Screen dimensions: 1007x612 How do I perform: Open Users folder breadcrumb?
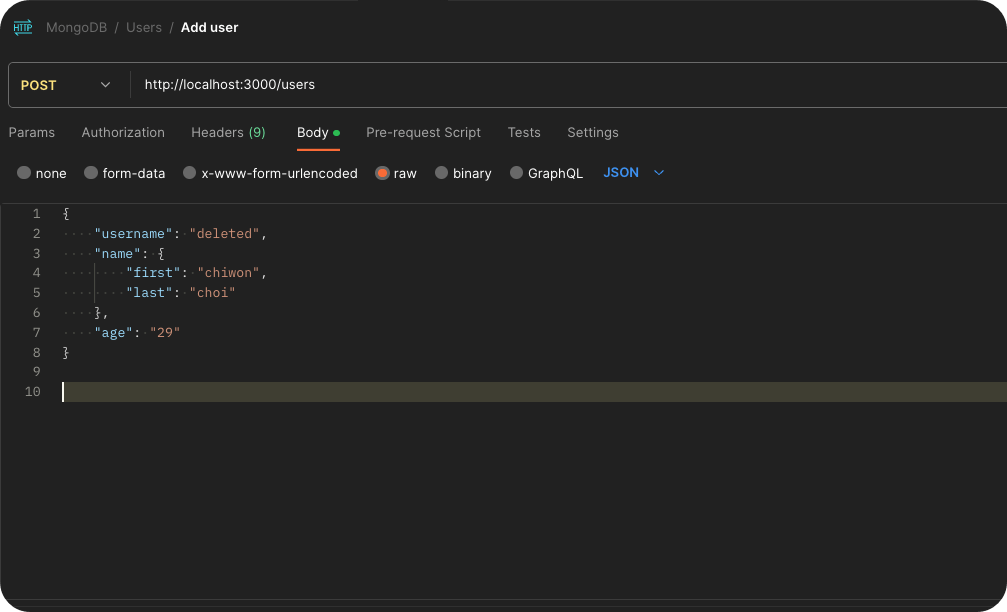pyautogui.click(x=144, y=28)
